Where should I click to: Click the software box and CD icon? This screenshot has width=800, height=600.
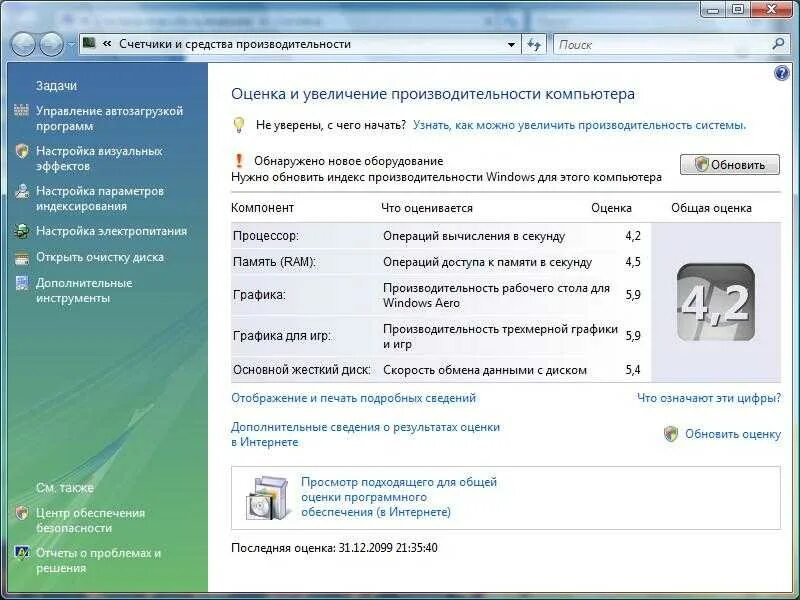[267, 497]
